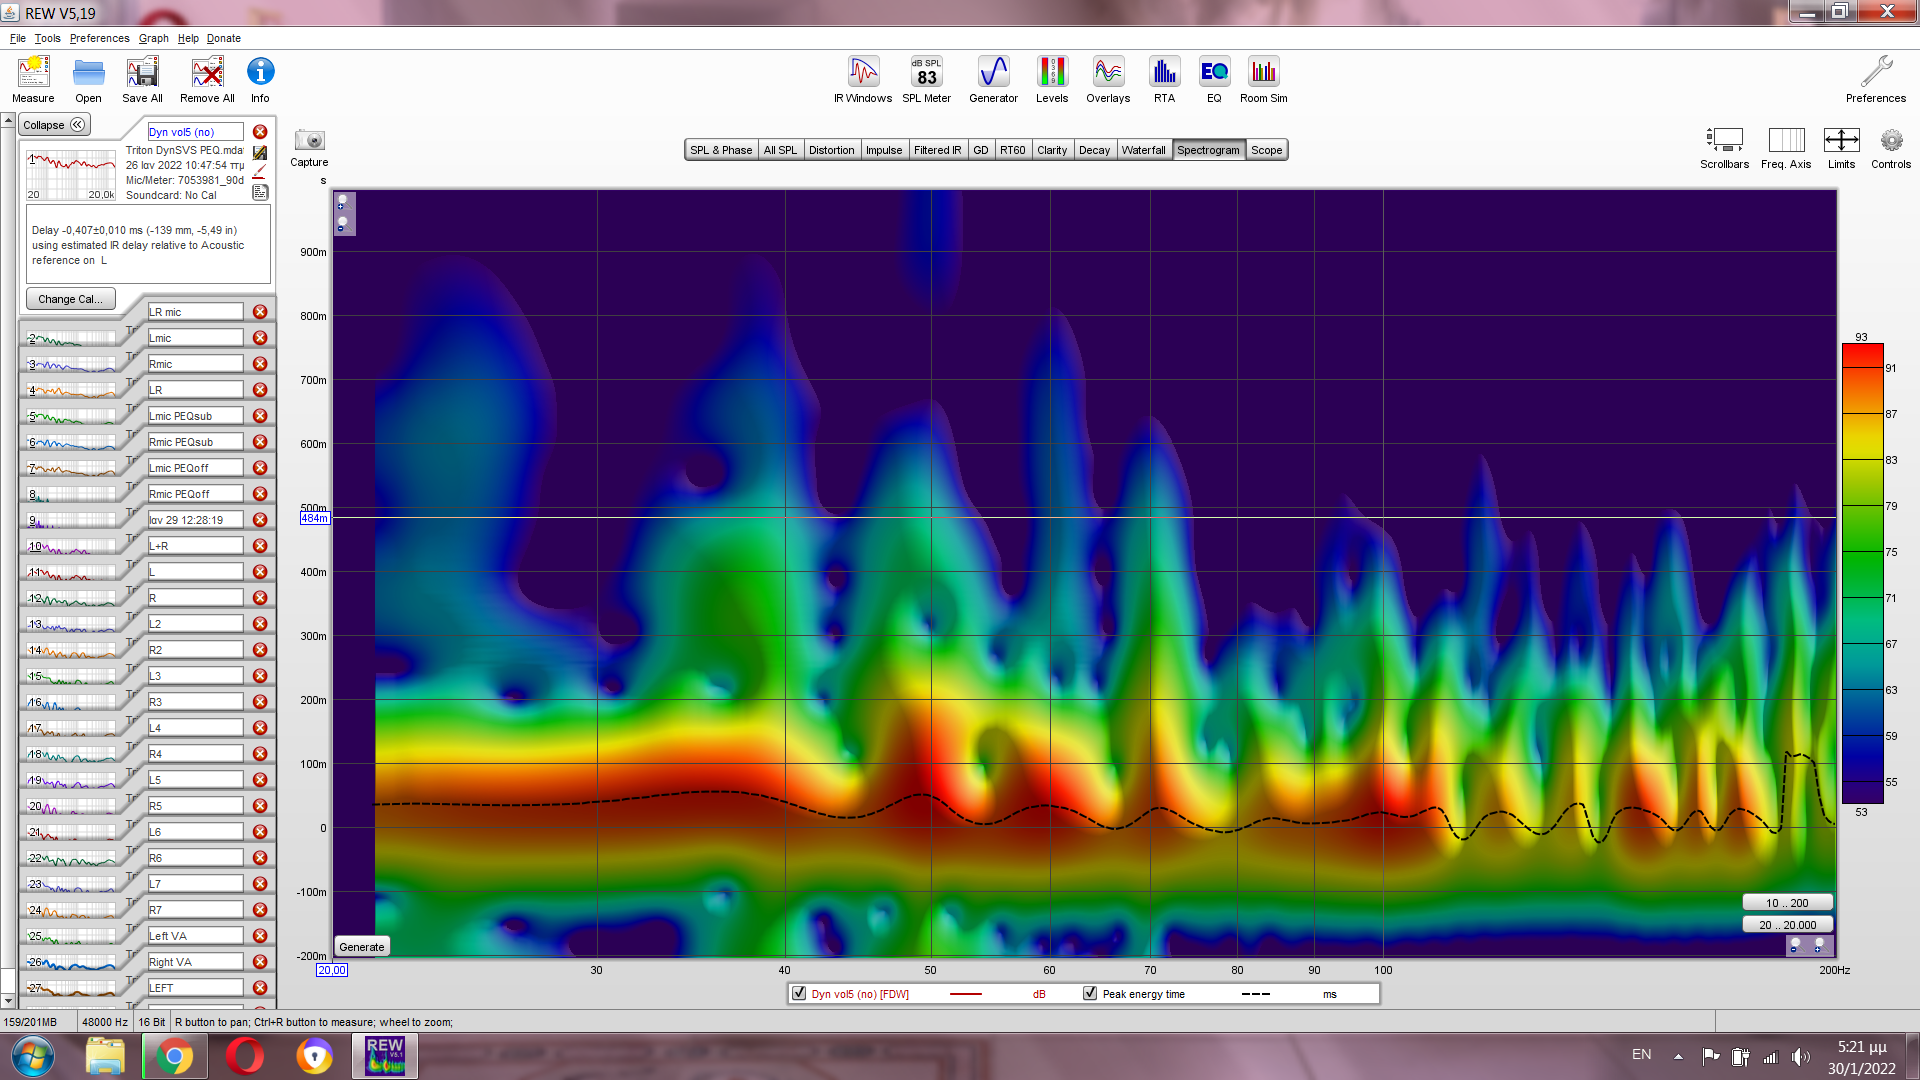This screenshot has width=1920, height=1080.
Task: Collapse the measurements panel
Action: click(55, 125)
